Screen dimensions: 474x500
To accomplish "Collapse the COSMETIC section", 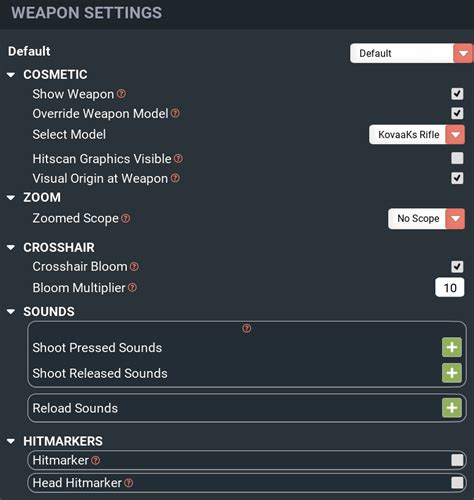I will tap(11, 75).
